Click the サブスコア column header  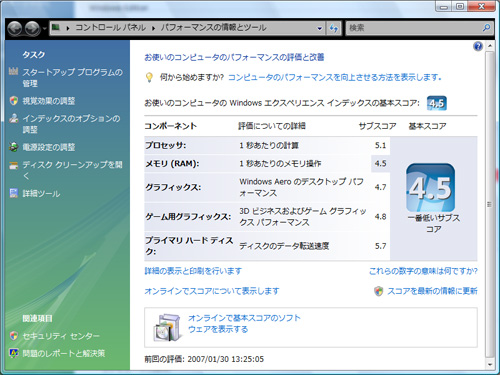coord(377,126)
